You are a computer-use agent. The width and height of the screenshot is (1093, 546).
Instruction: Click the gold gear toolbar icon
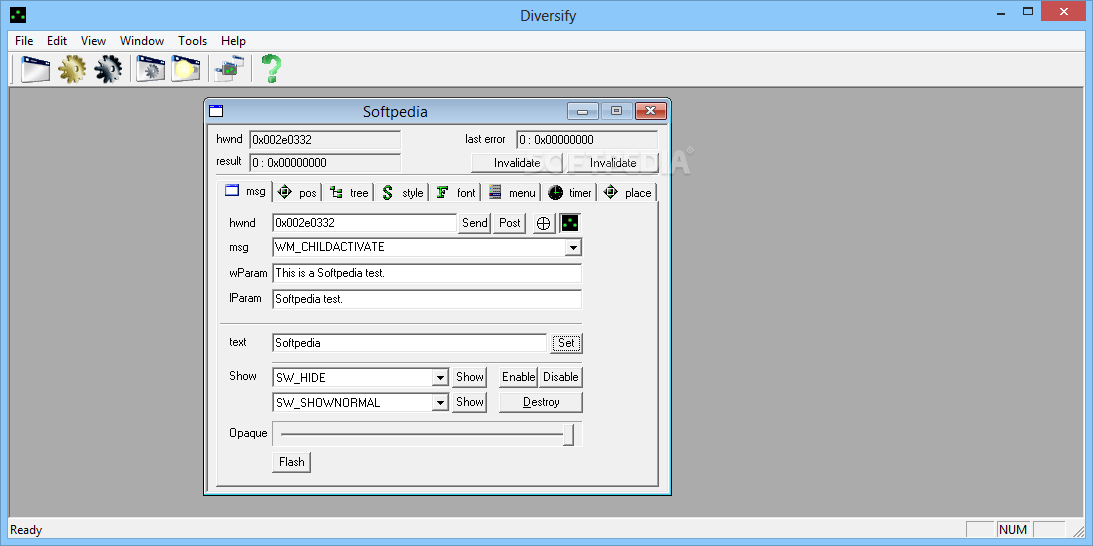coord(72,69)
